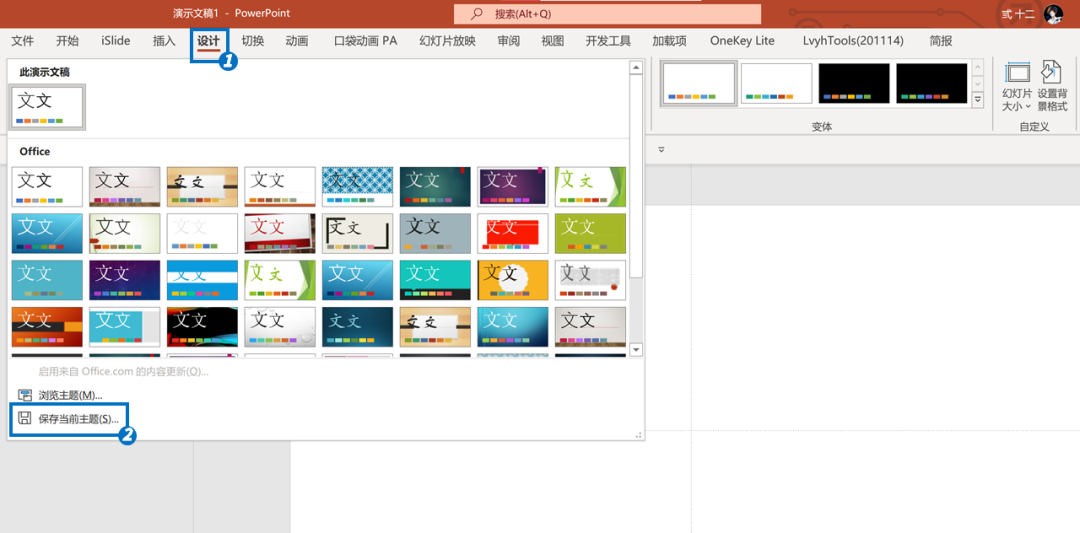The image size is (1080, 533).
Task: Open the 切换 (Transitions) tab
Action: pos(252,41)
